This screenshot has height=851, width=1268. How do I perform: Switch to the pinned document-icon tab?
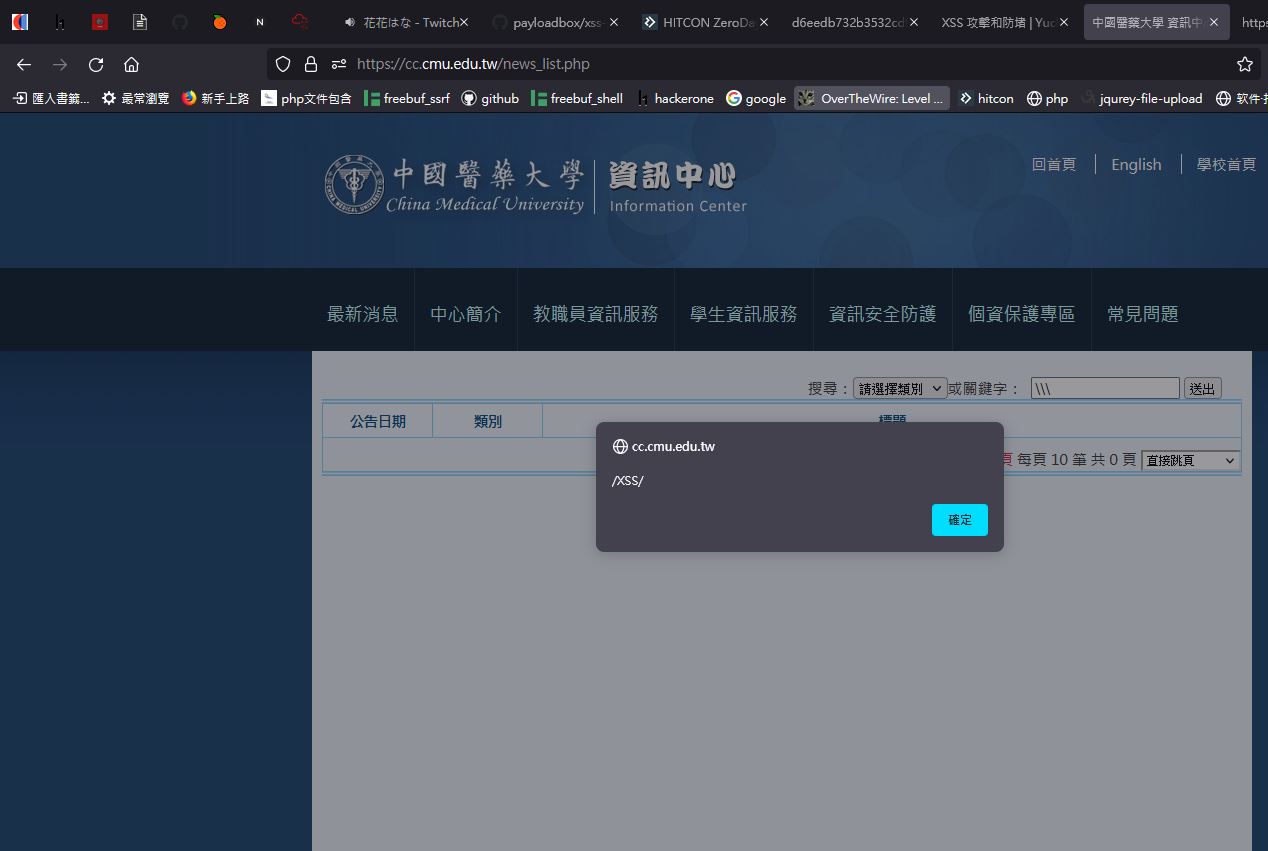(x=140, y=22)
